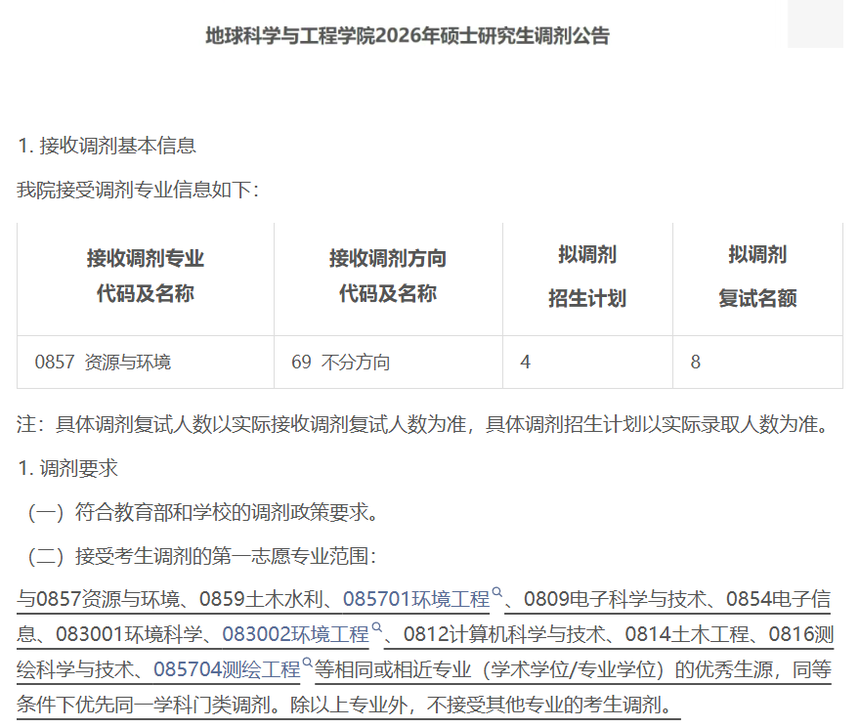This screenshot has width=860, height=728.
Task: Follow the 085704测绘工程 link
Action: 227,669
